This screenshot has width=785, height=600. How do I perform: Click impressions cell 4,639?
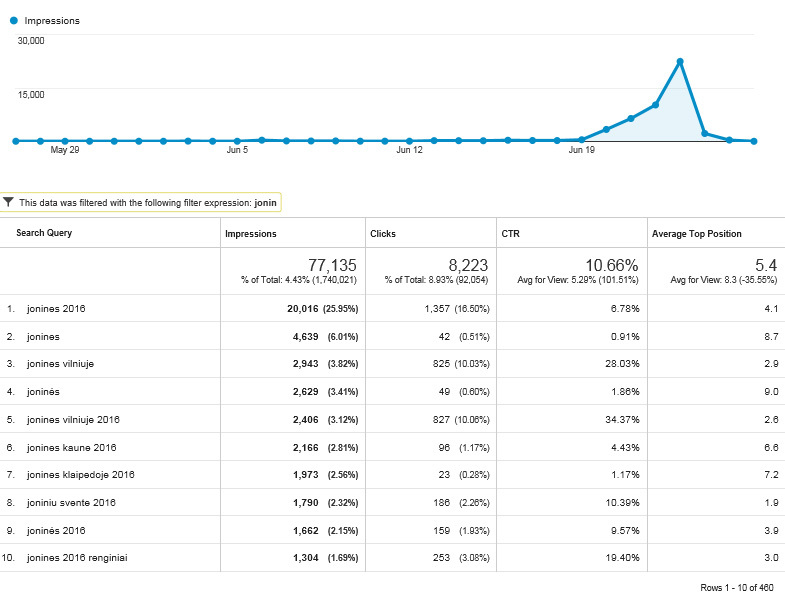click(306, 337)
